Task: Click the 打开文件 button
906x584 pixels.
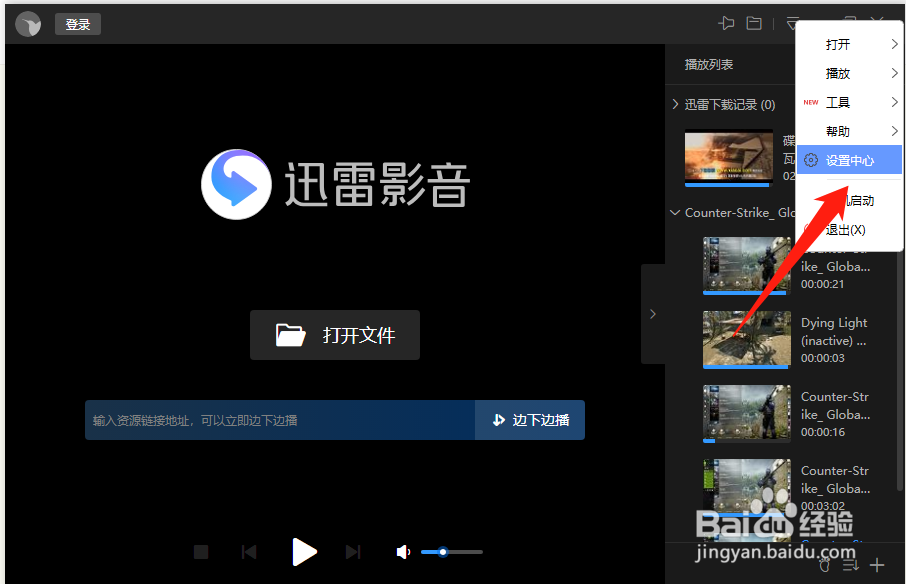Action: [x=335, y=335]
